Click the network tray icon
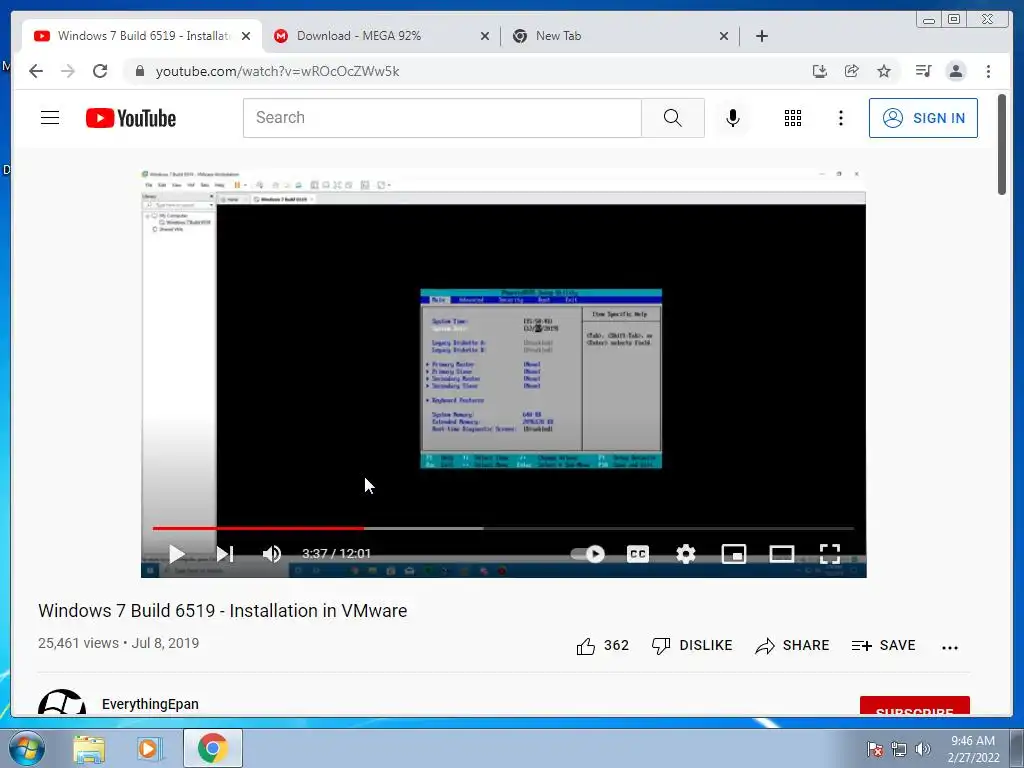The width and height of the screenshot is (1024, 768). click(x=899, y=749)
